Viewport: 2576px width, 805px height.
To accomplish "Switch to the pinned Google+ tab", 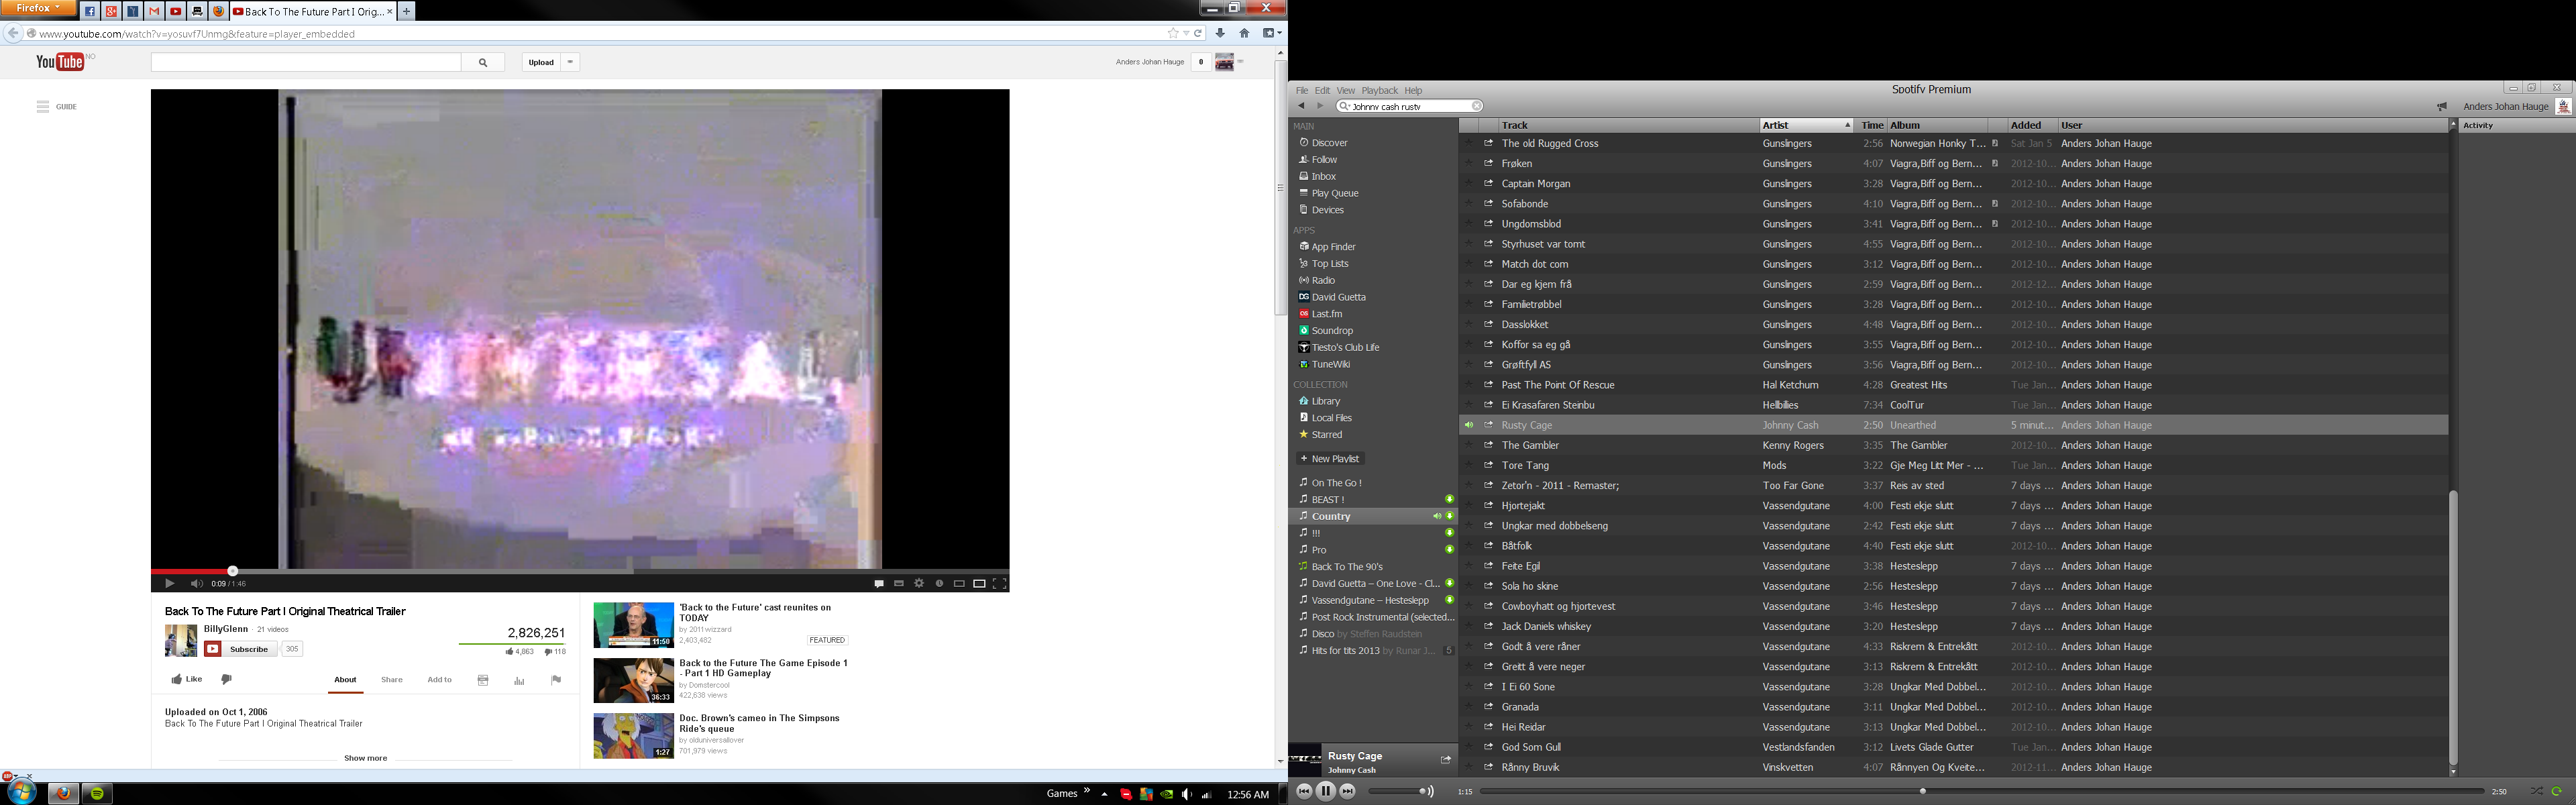I will [111, 12].
